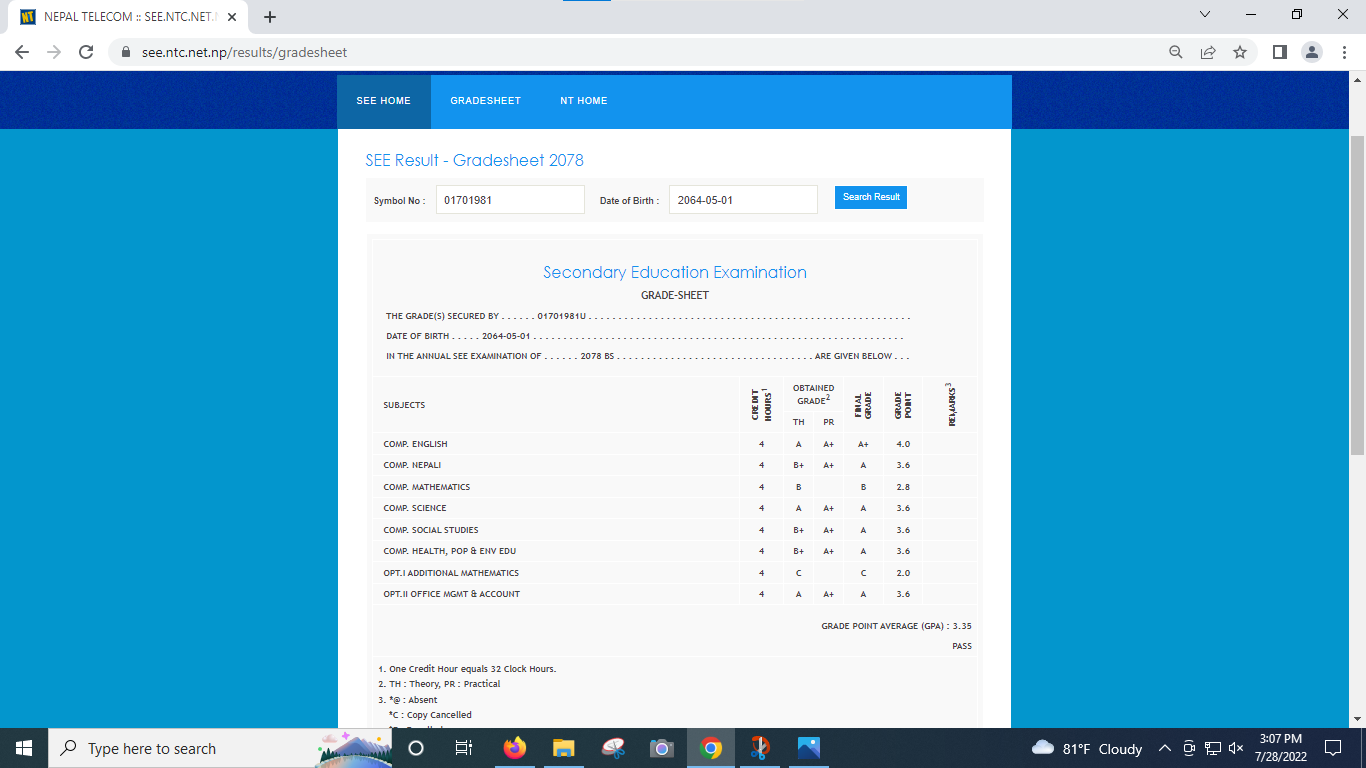Open Firefox from the taskbar

[x=515, y=748]
